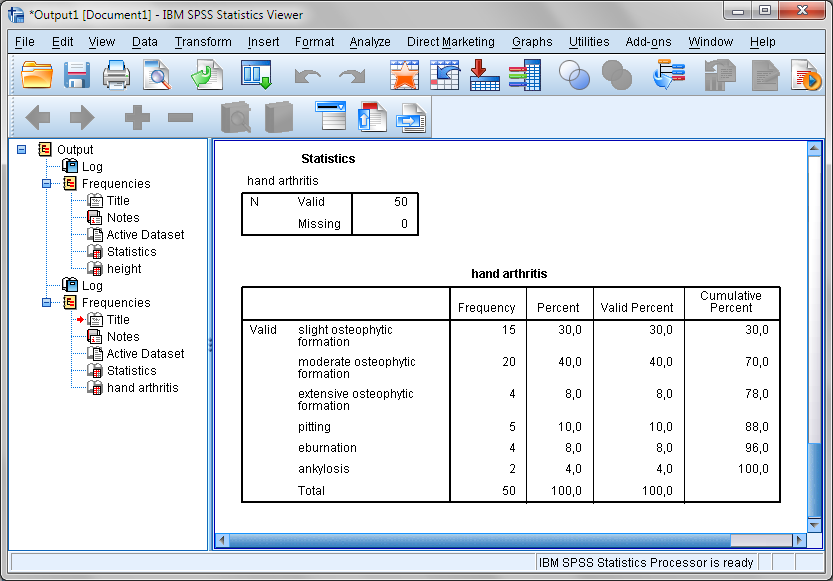Open the Help menu
Viewport: 833px width, 581px height.
[x=762, y=42]
